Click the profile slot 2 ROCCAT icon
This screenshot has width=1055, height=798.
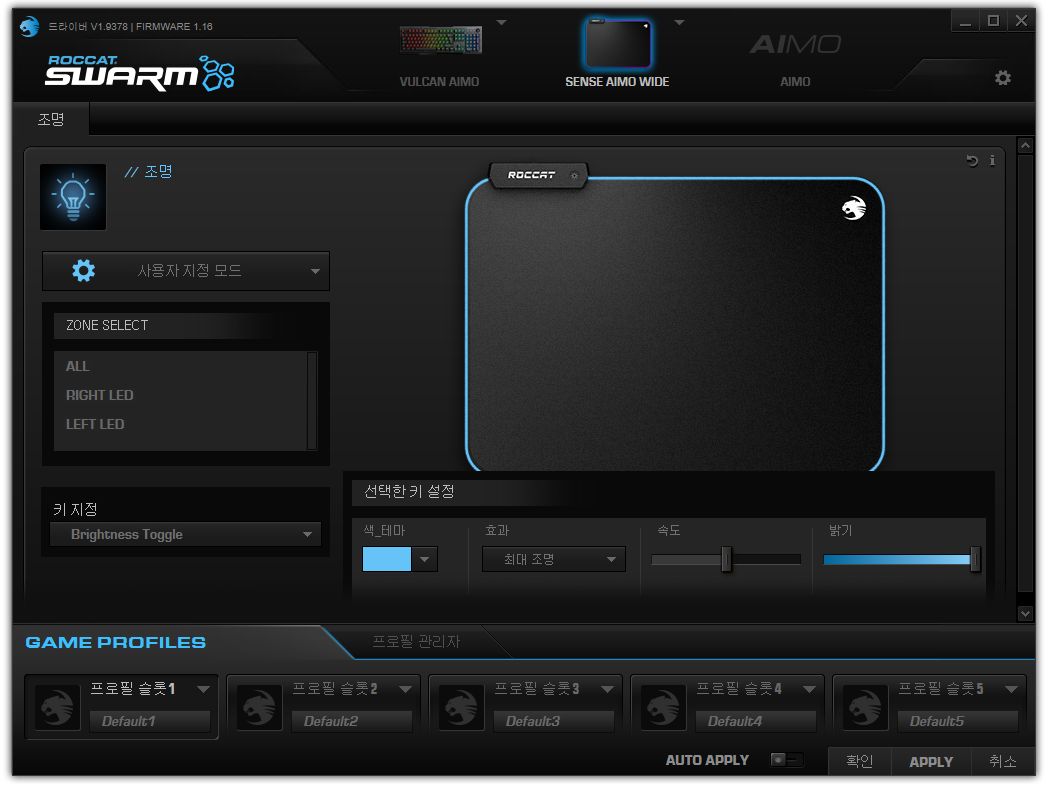pos(260,707)
